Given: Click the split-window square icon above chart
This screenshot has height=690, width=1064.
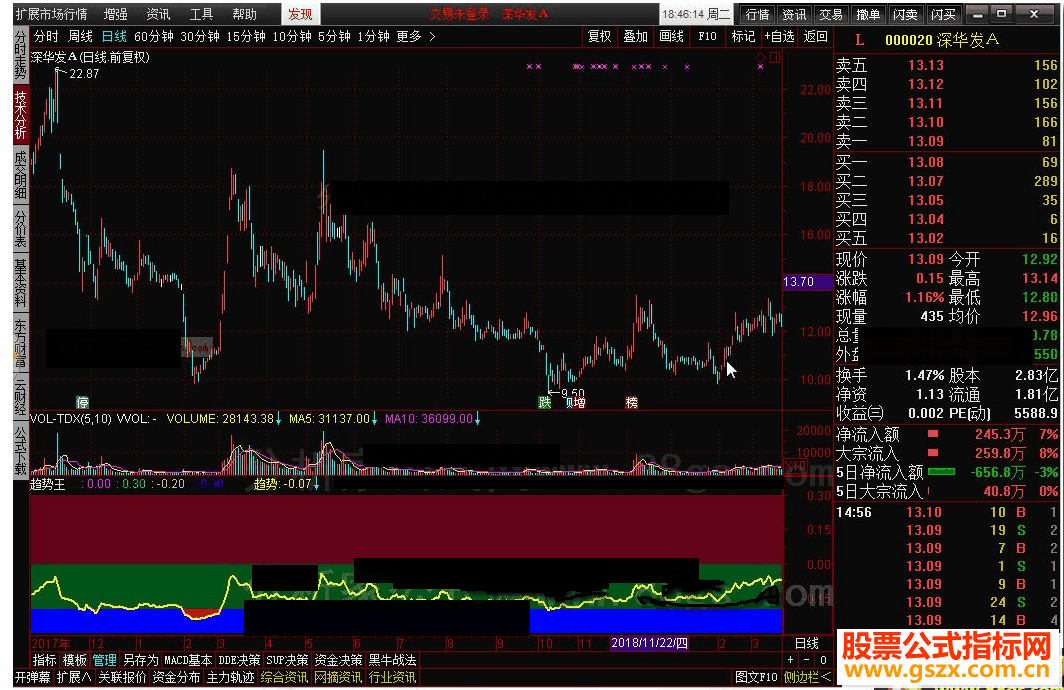Looking at the screenshot, I should [x=775, y=57].
